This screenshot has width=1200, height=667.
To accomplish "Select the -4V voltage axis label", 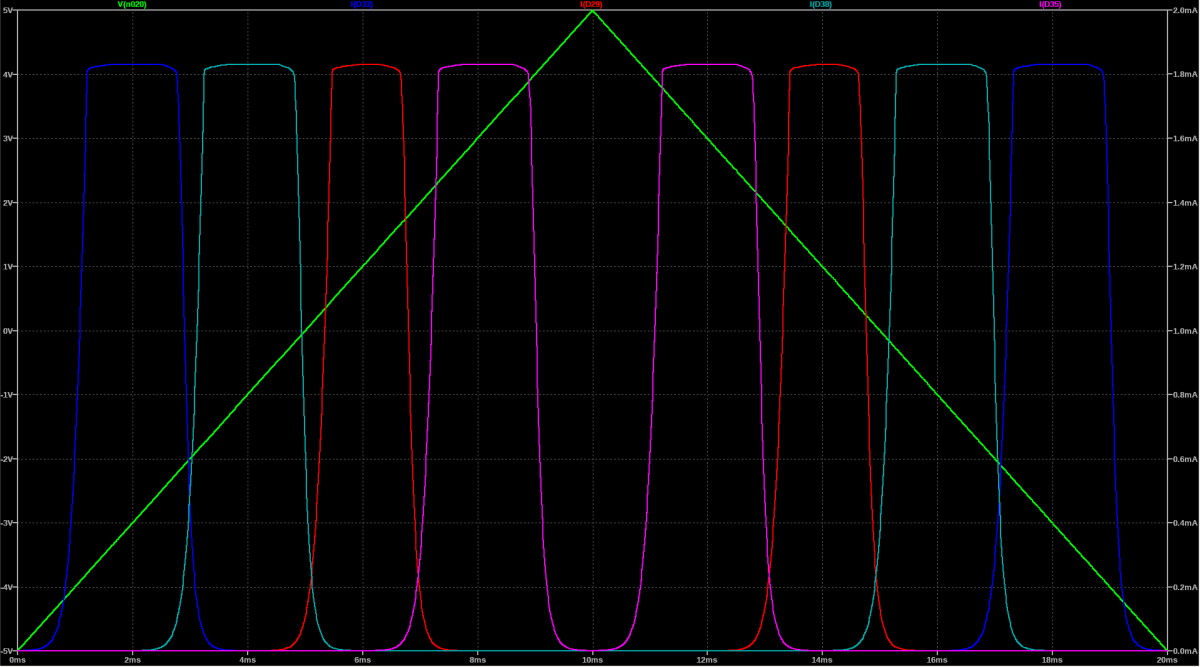I will [7, 586].
